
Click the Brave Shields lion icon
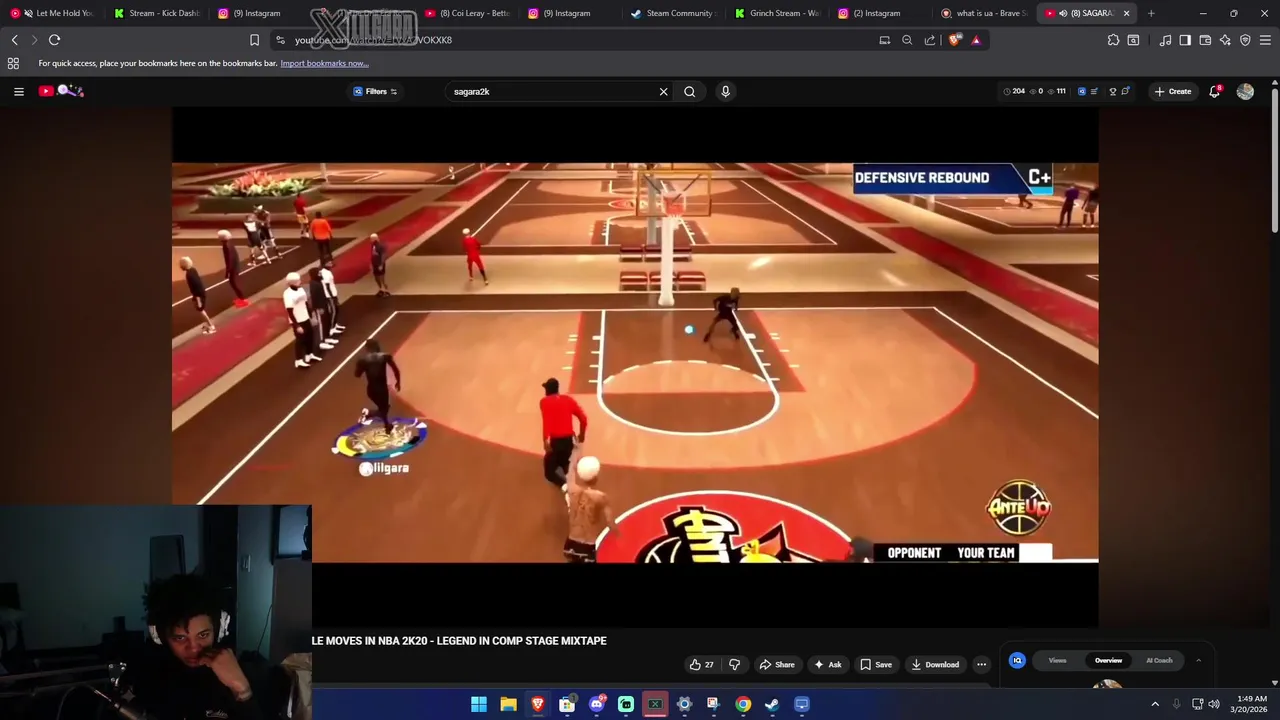click(x=955, y=40)
